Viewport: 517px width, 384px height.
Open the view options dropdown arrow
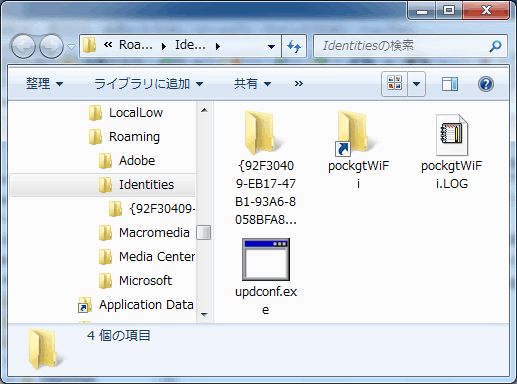[416, 84]
